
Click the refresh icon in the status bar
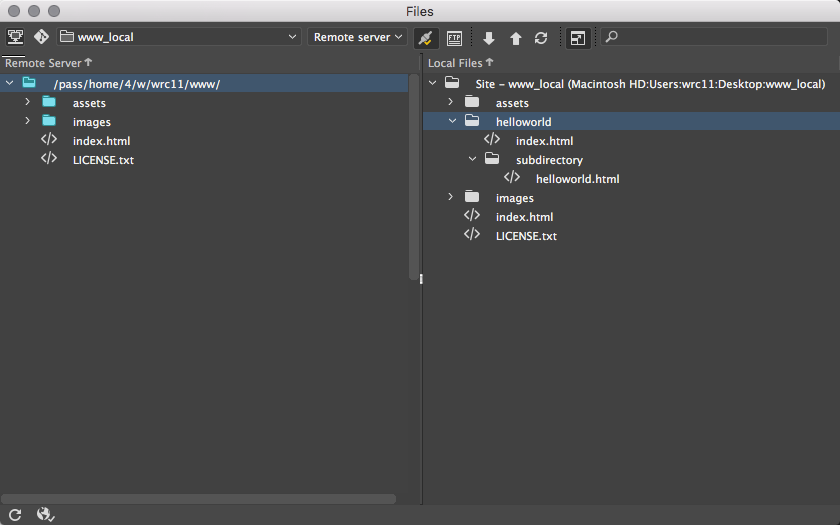click(15, 514)
